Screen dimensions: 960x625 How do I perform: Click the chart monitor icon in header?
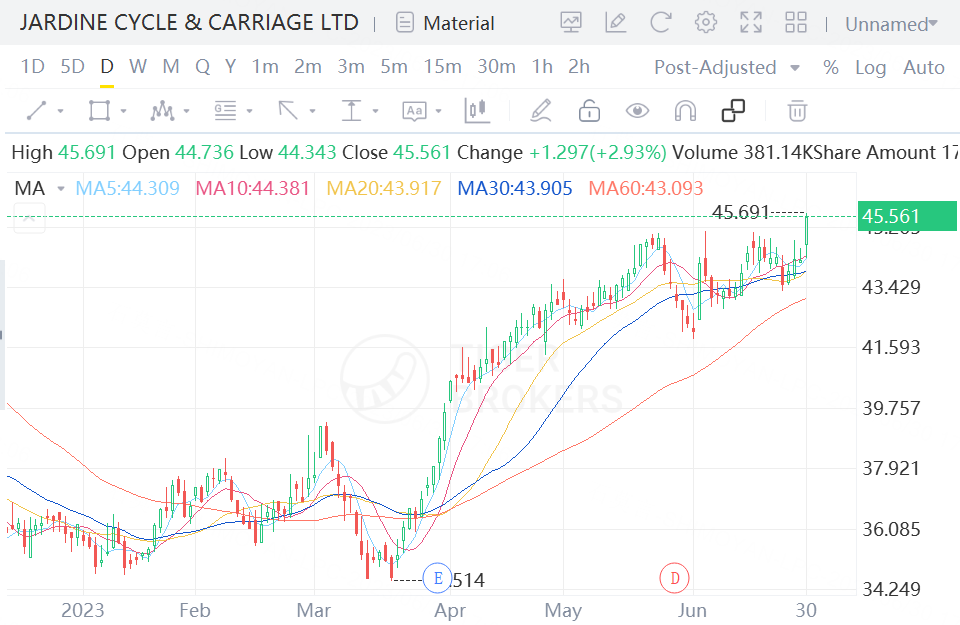(571, 23)
